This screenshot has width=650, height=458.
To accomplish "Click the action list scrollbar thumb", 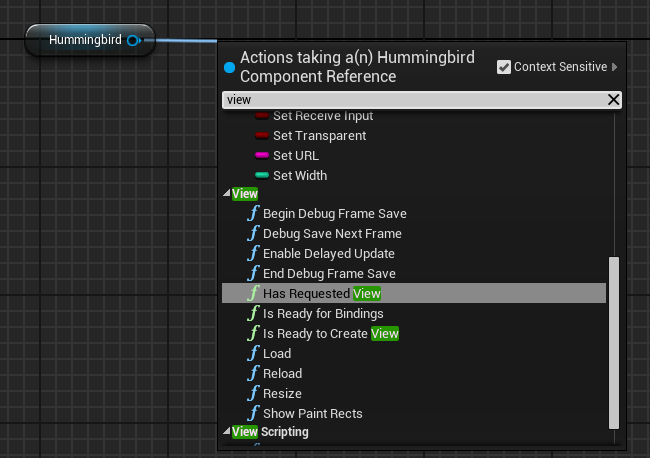I will pos(614,343).
